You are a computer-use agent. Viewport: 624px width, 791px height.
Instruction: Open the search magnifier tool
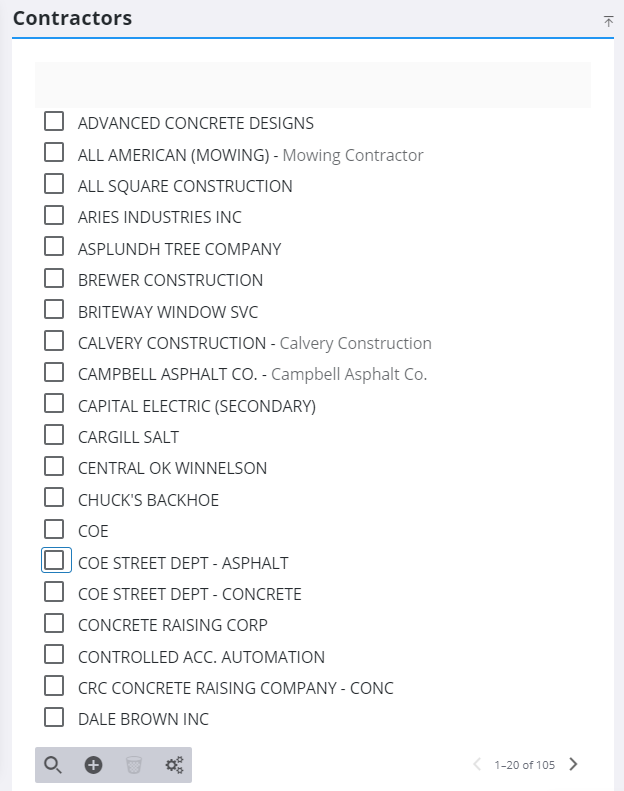pyautogui.click(x=53, y=765)
